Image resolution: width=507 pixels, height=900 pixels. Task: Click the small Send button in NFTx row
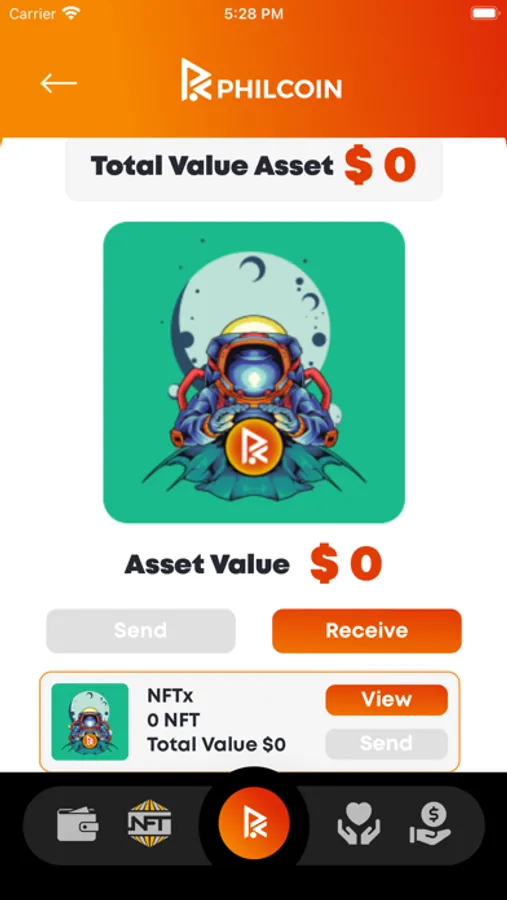(386, 744)
